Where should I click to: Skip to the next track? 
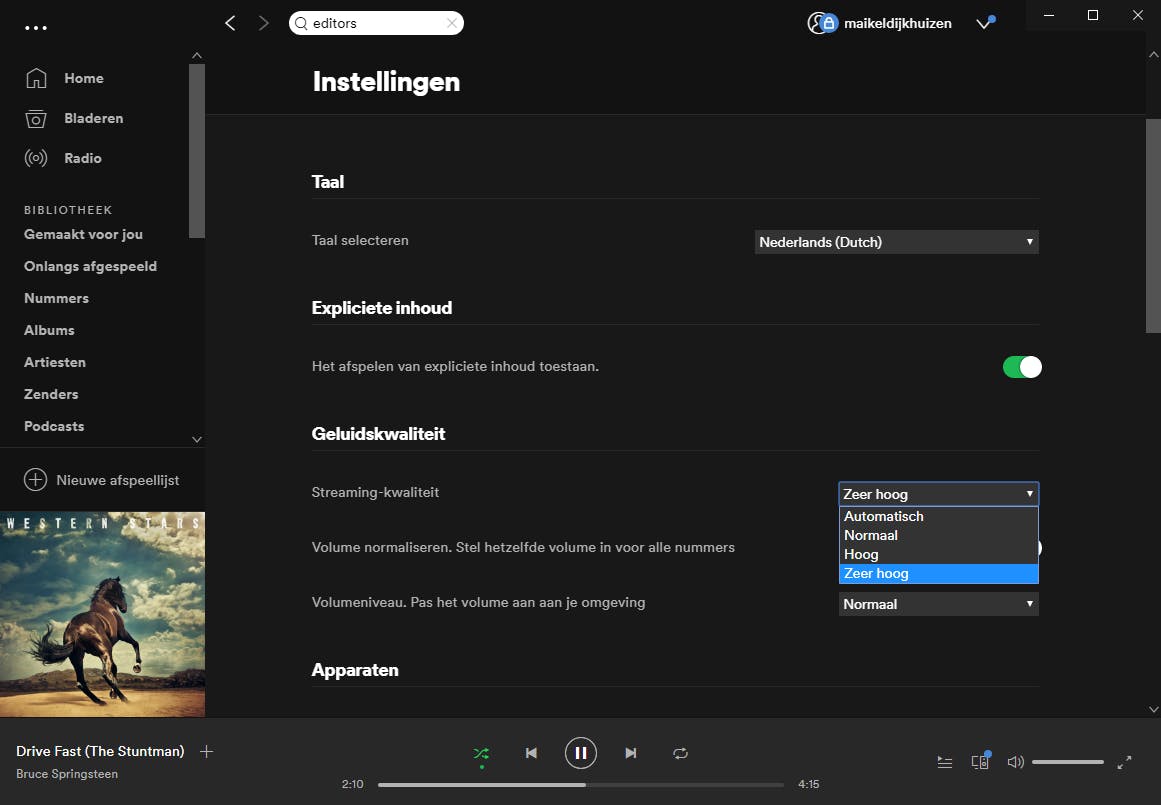click(630, 753)
